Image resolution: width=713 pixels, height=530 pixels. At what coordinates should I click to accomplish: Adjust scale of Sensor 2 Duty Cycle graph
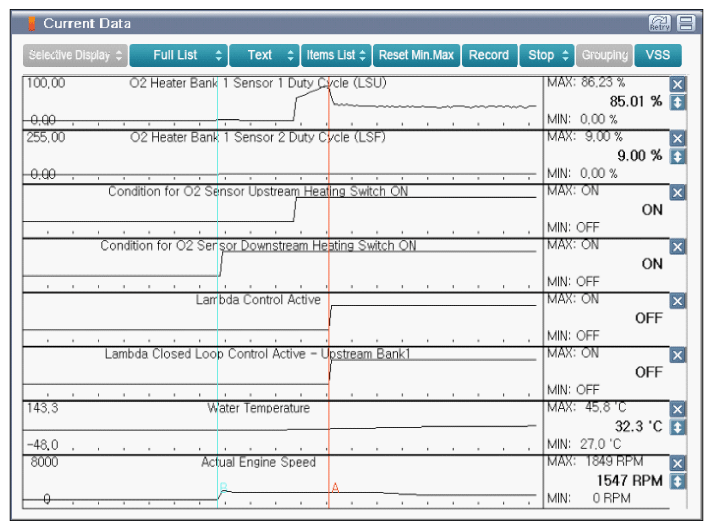click(x=678, y=156)
